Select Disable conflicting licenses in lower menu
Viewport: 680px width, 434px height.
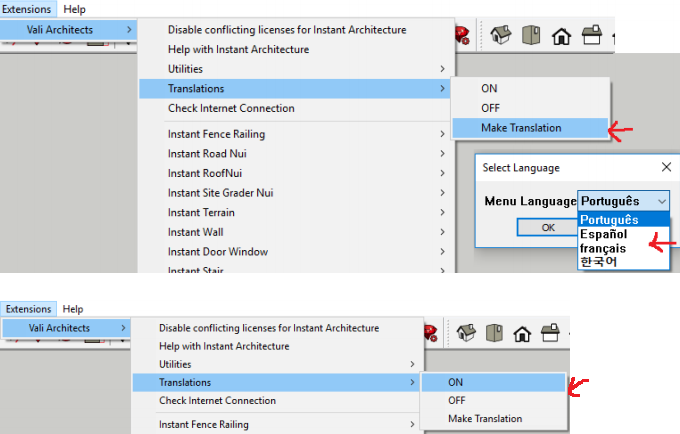click(277, 328)
